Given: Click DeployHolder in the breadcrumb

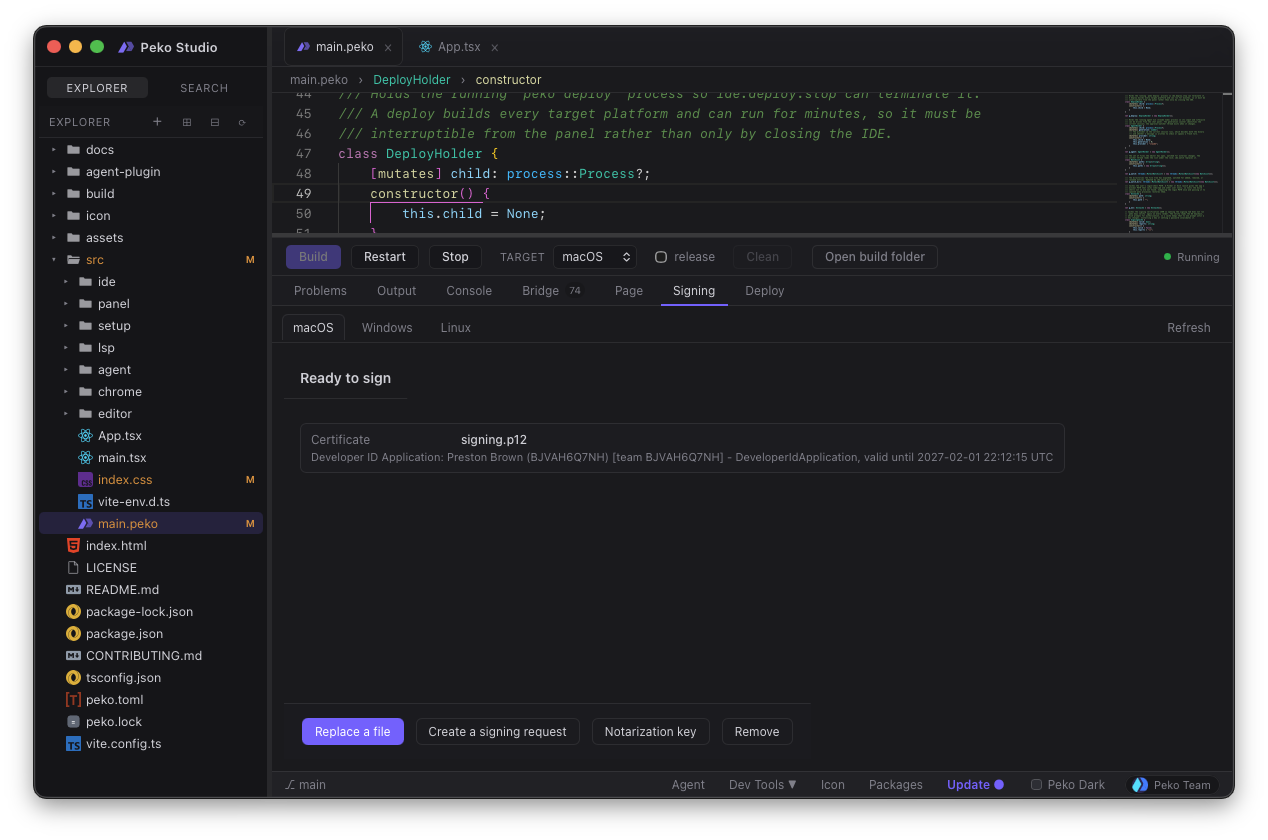Looking at the screenshot, I should [x=412, y=80].
